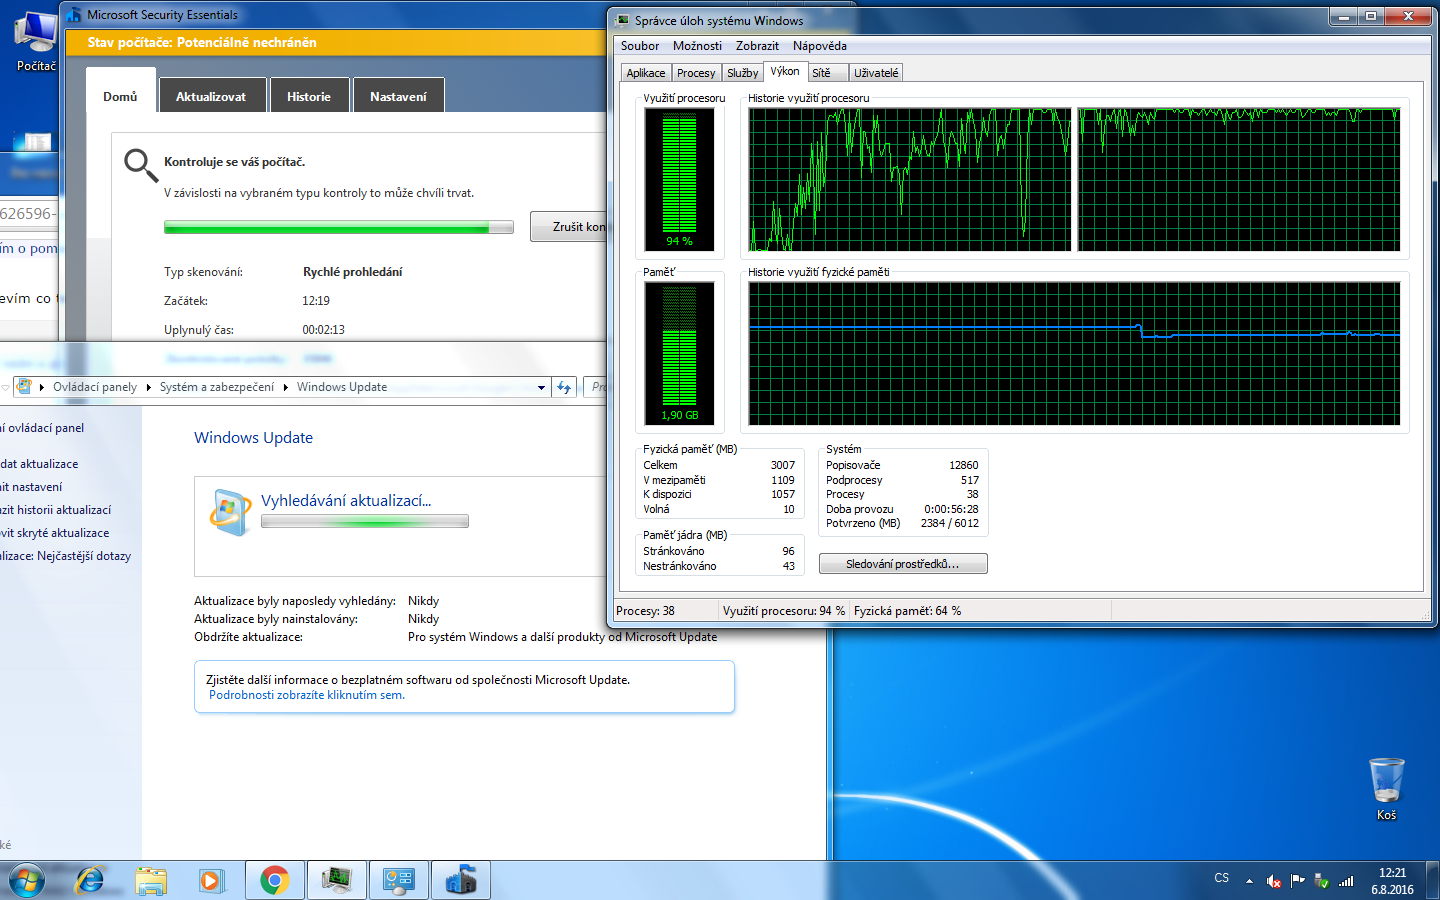Open the Aktualizovat tab in Security Essentials
Image resolution: width=1440 pixels, height=900 pixels.
click(211, 96)
